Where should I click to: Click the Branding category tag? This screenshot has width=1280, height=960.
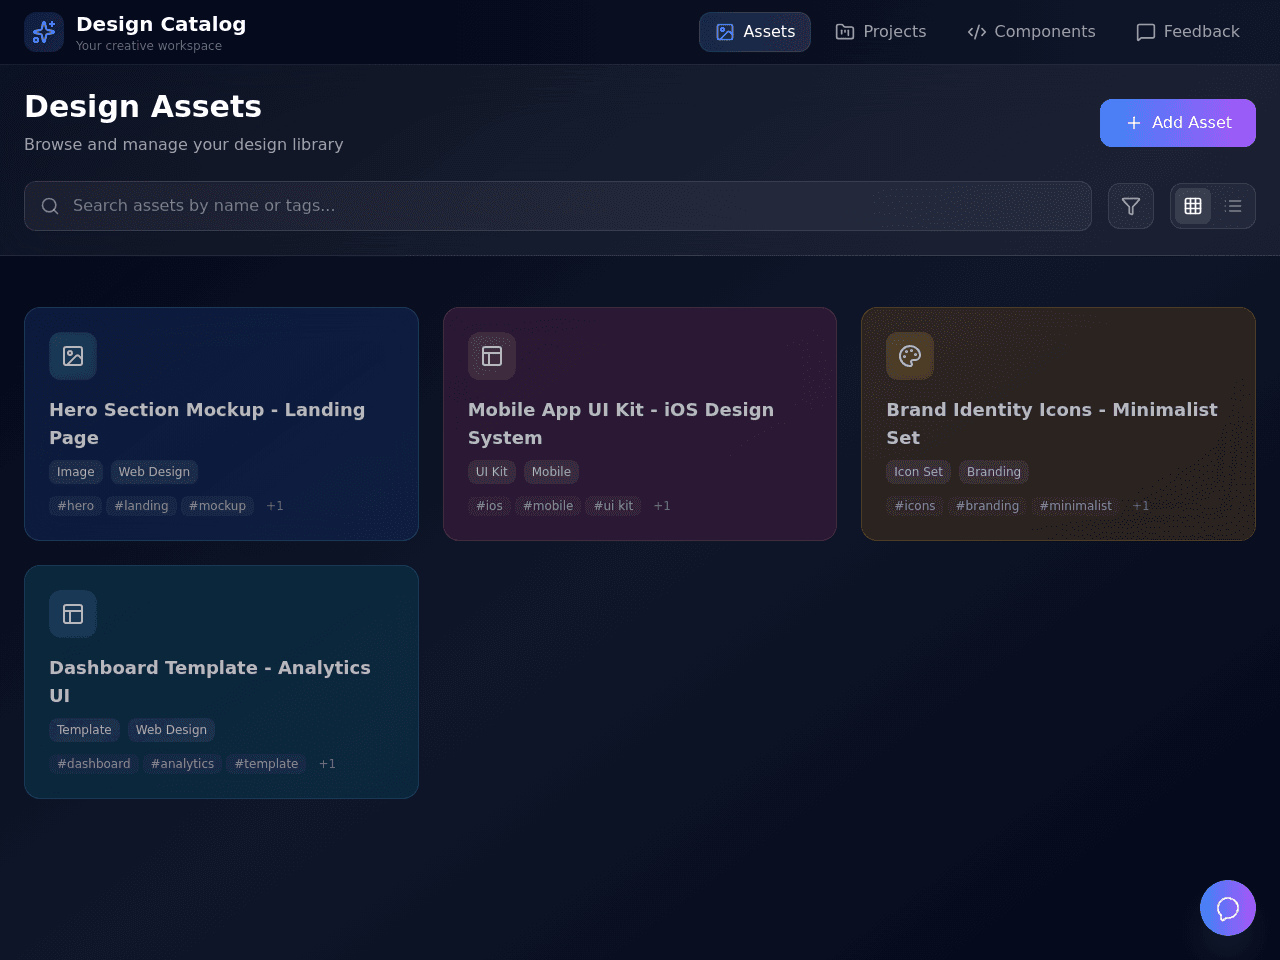994,472
